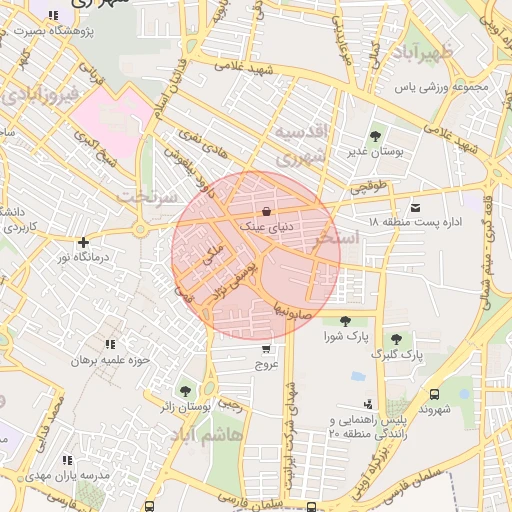Click the shopping cart icon above عروج
The width and height of the screenshot is (512, 512).
point(266,349)
